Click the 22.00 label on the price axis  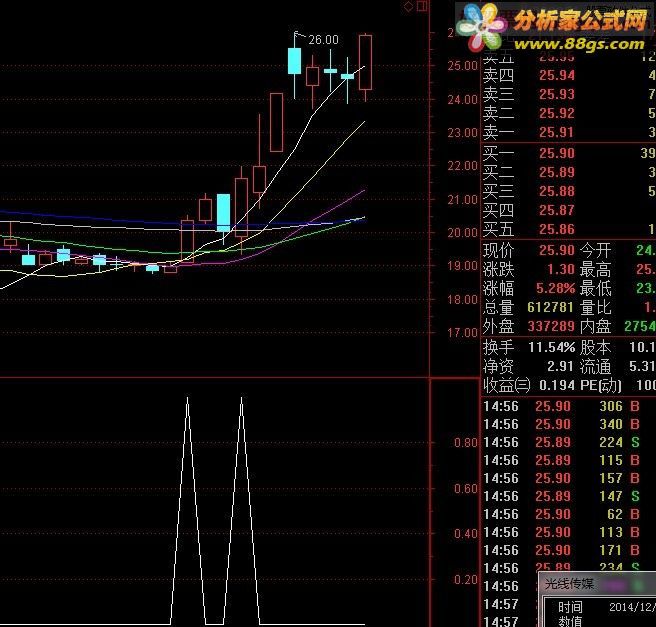pyautogui.click(x=463, y=166)
